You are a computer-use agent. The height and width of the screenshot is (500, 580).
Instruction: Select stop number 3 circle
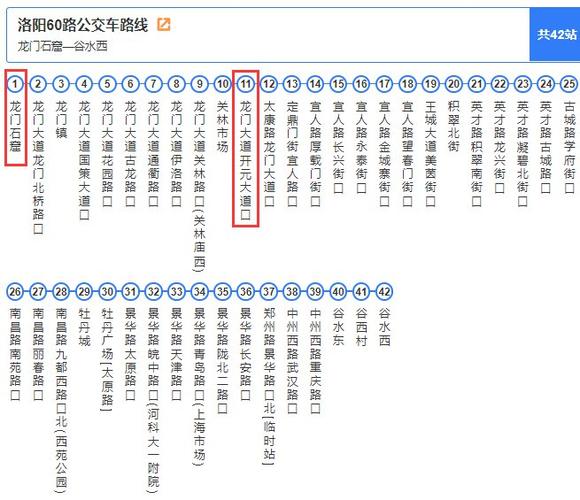61,84
